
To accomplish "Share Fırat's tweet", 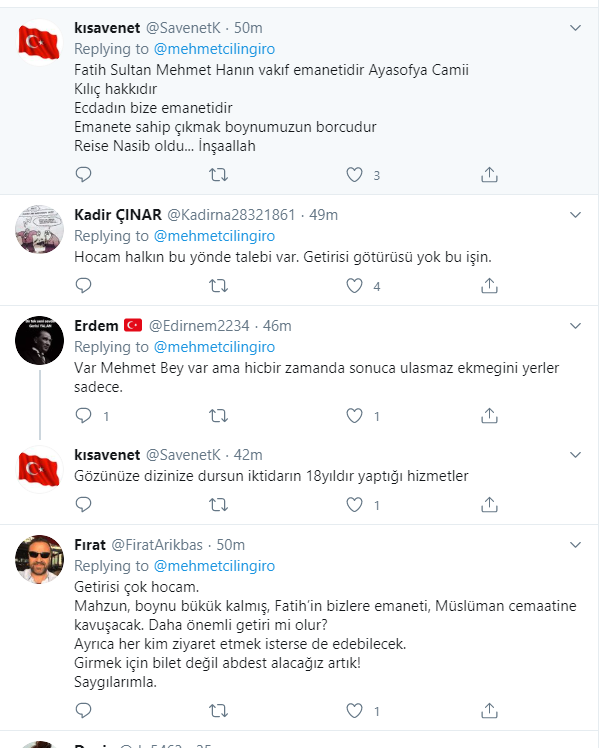I will pyautogui.click(x=489, y=711).
